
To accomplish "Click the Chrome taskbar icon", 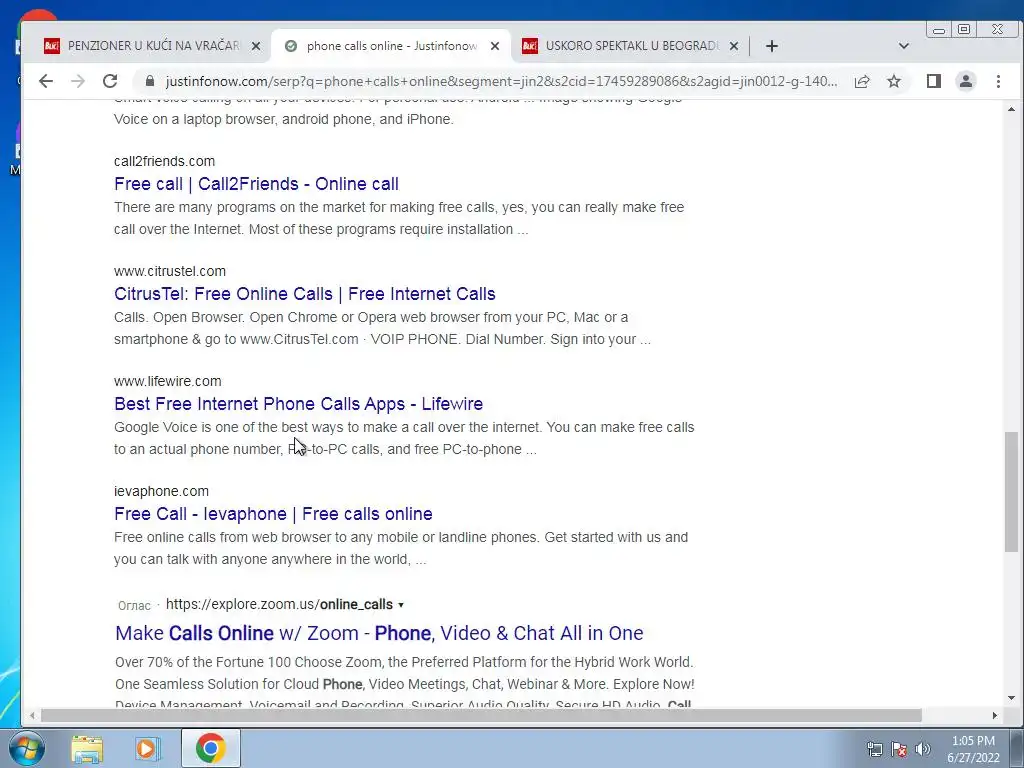I will click(210, 748).
